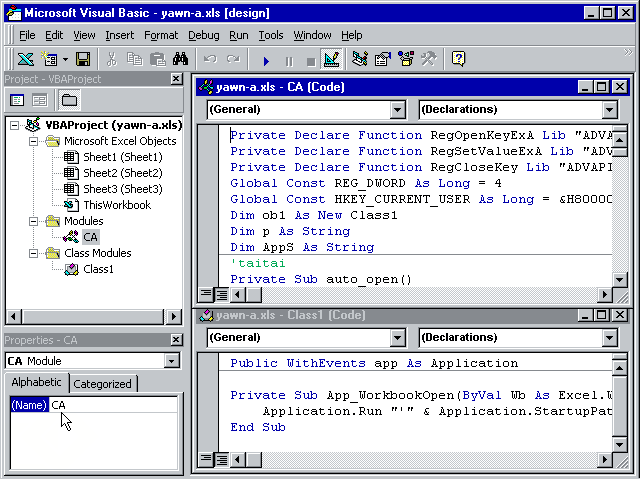The image size is (640, 480).
Task: Open (Declarations) procedure dropdown in CA code window
Action: point(609,110)
